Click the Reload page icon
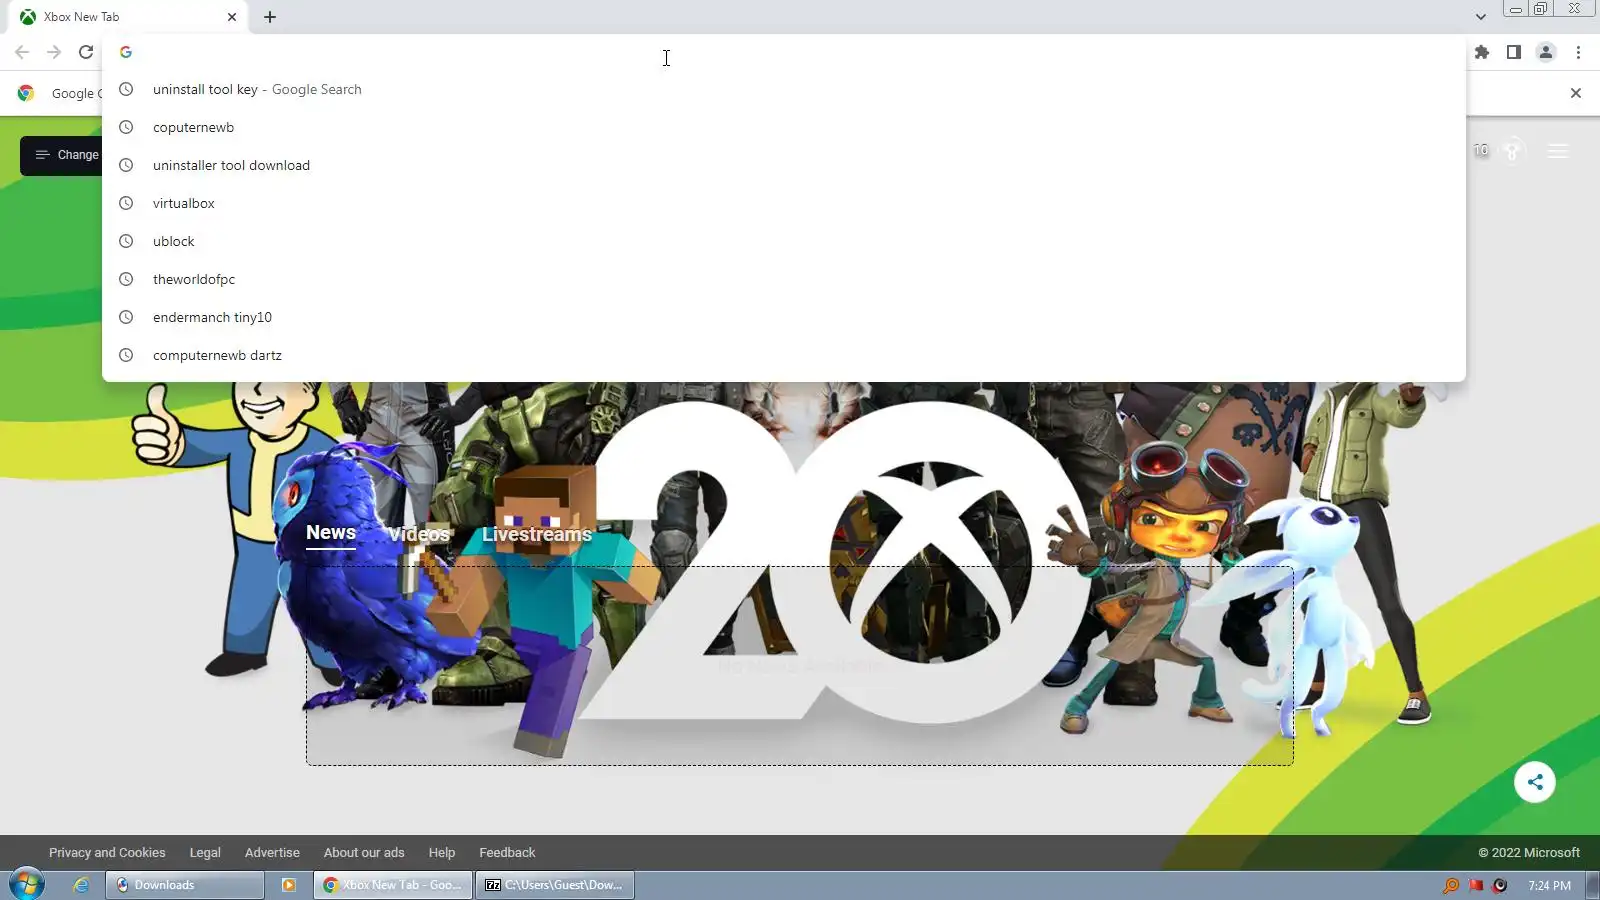Viewport: 1600px width, 900px height. point(86,52)
